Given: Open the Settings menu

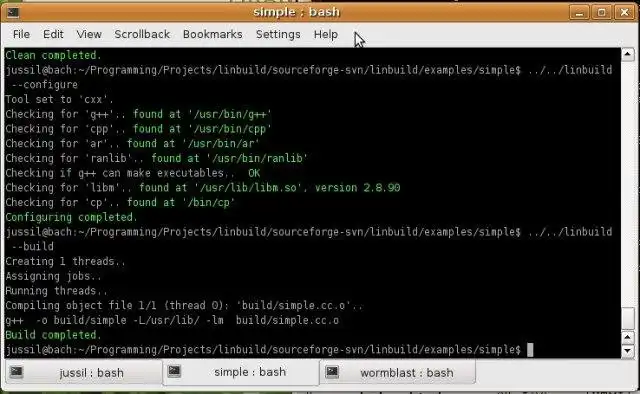Looking at the screenshot, I should (278, 34).
